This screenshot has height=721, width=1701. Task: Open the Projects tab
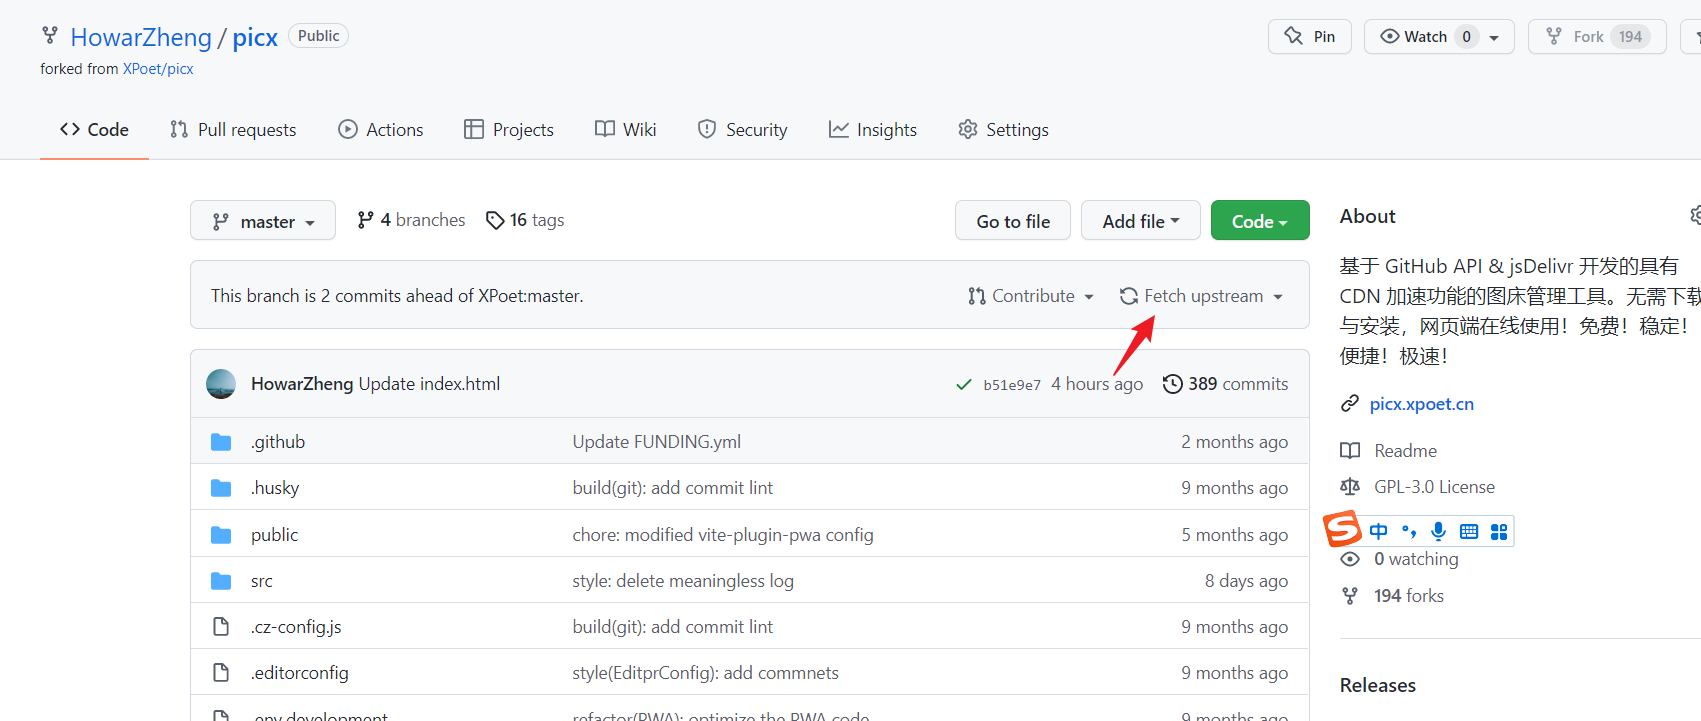[509, 130]
